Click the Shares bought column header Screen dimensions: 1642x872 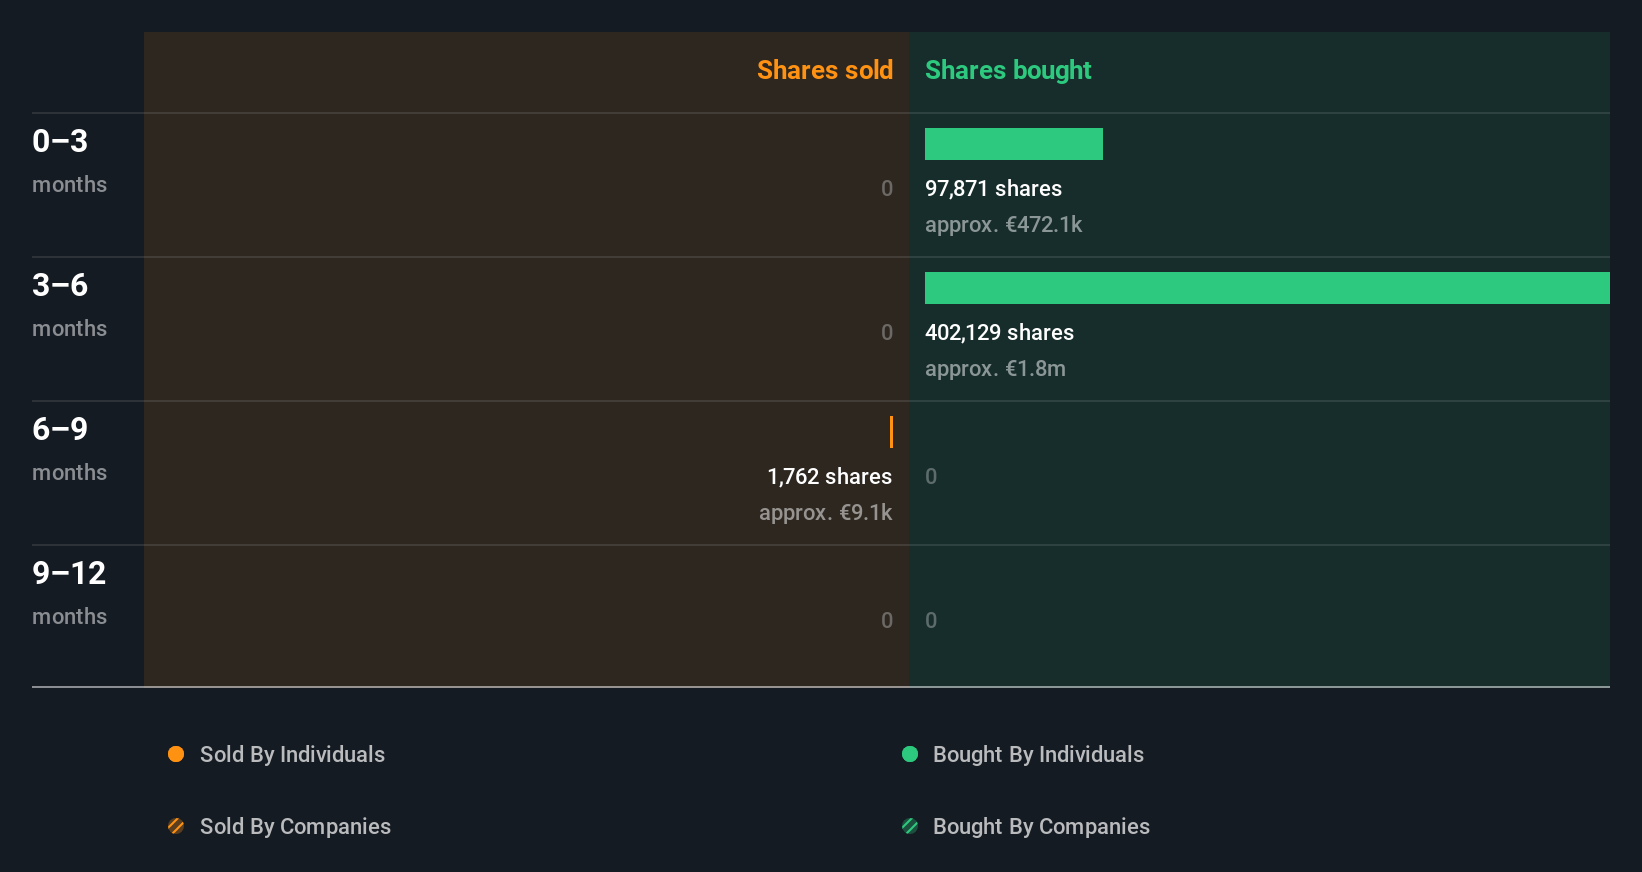1008,70
